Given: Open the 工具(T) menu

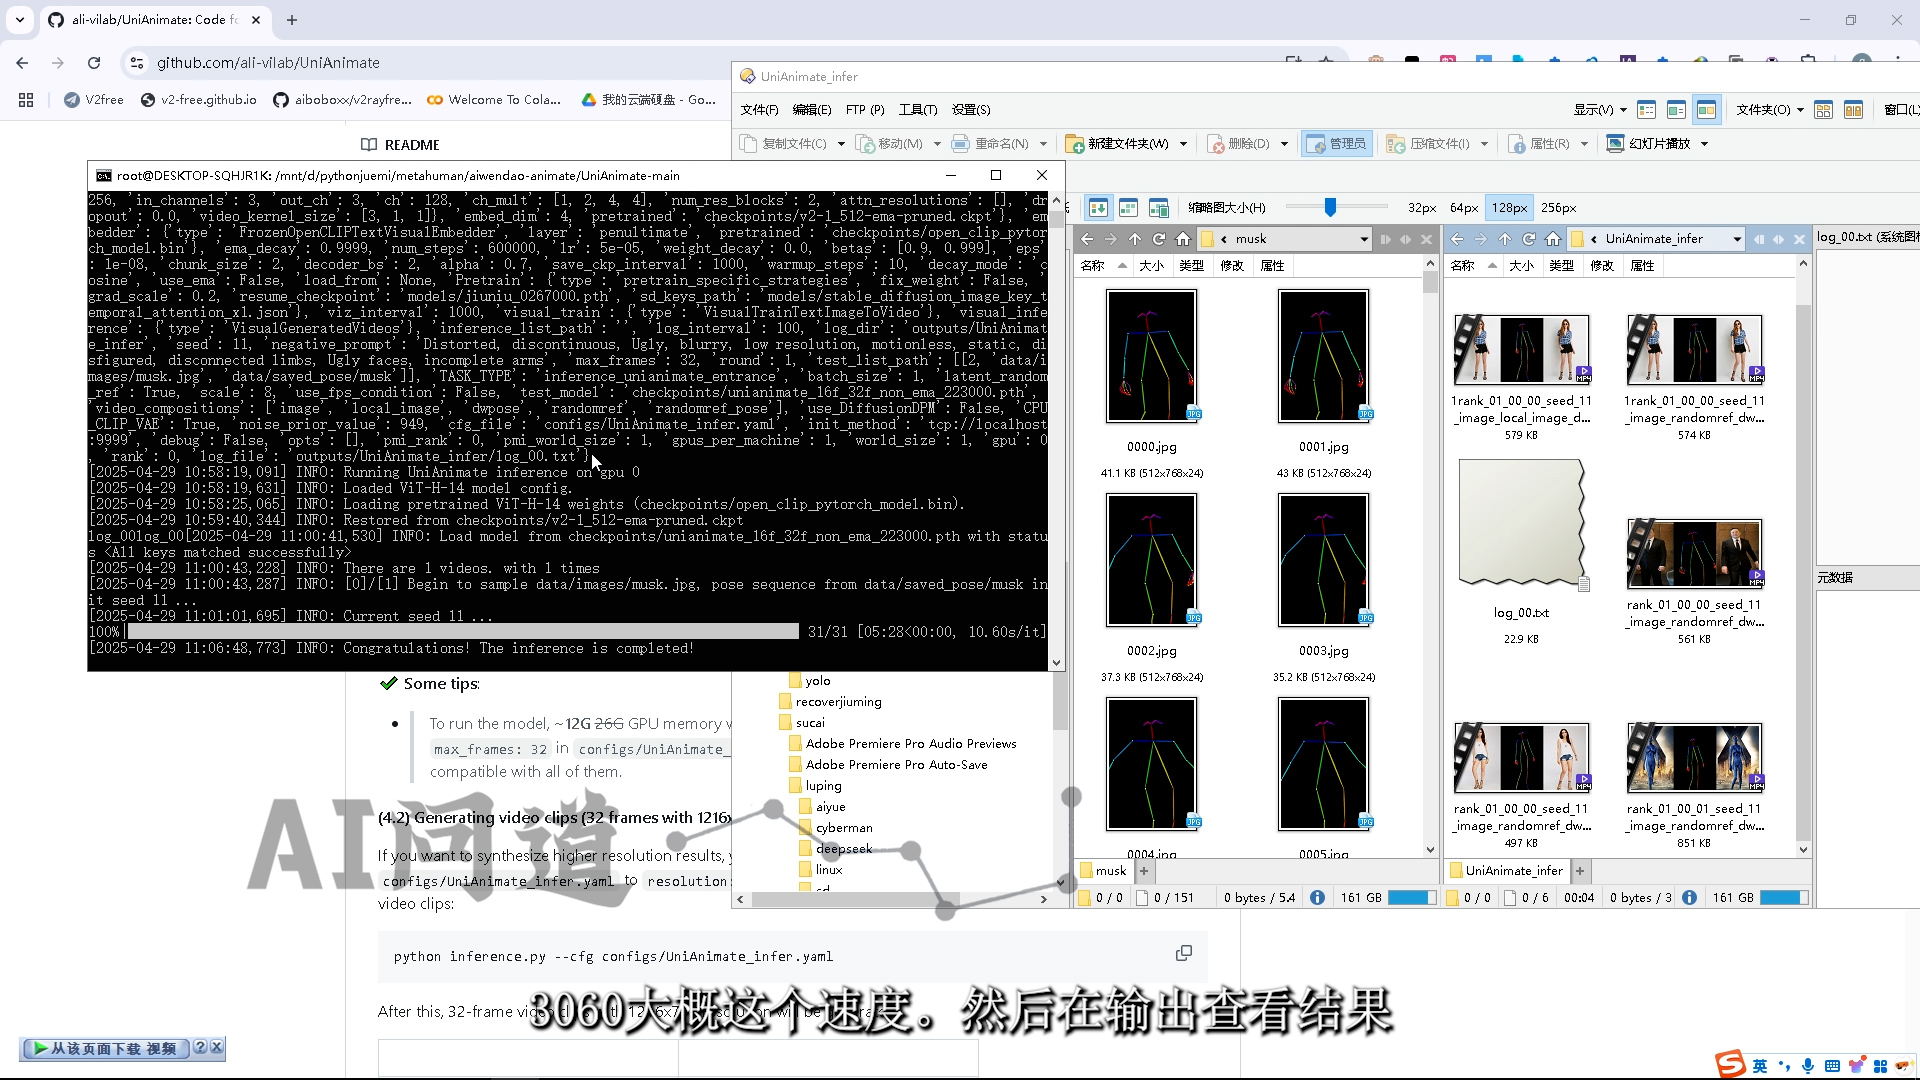Looking at the screenshot, I should tap(917, 110).
